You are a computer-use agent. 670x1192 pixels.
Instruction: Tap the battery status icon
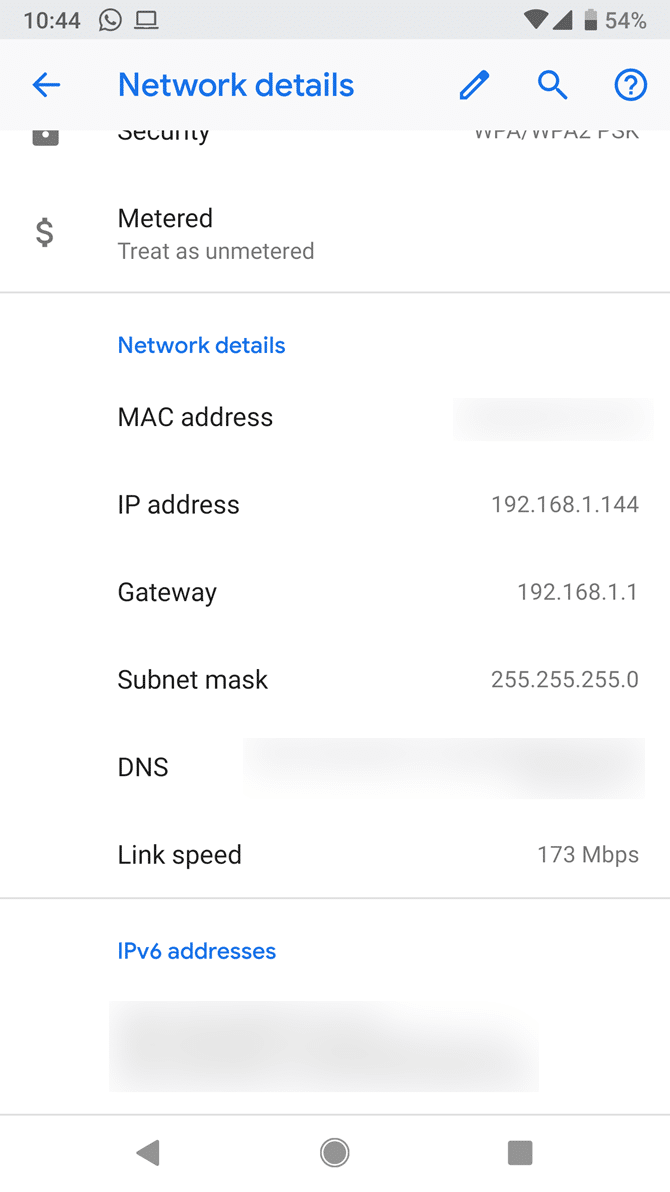pos(590,20)
